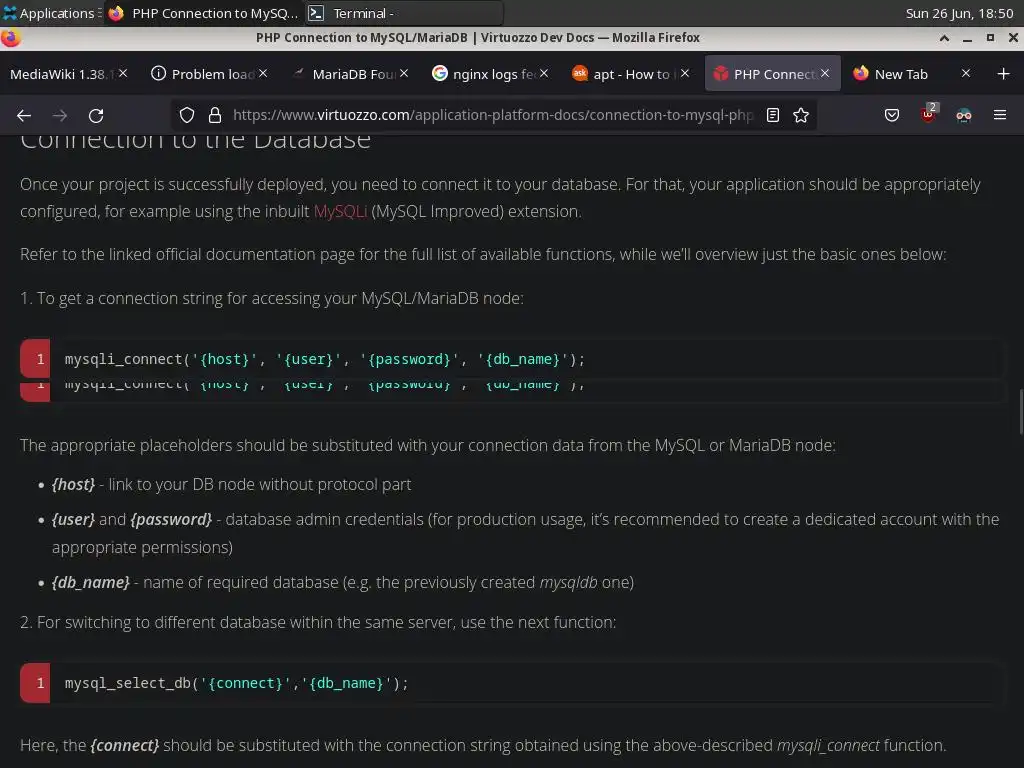Click the {db_name} bullet item text
This screenshot has width=1024, height=768.
(x=343, y=583)
